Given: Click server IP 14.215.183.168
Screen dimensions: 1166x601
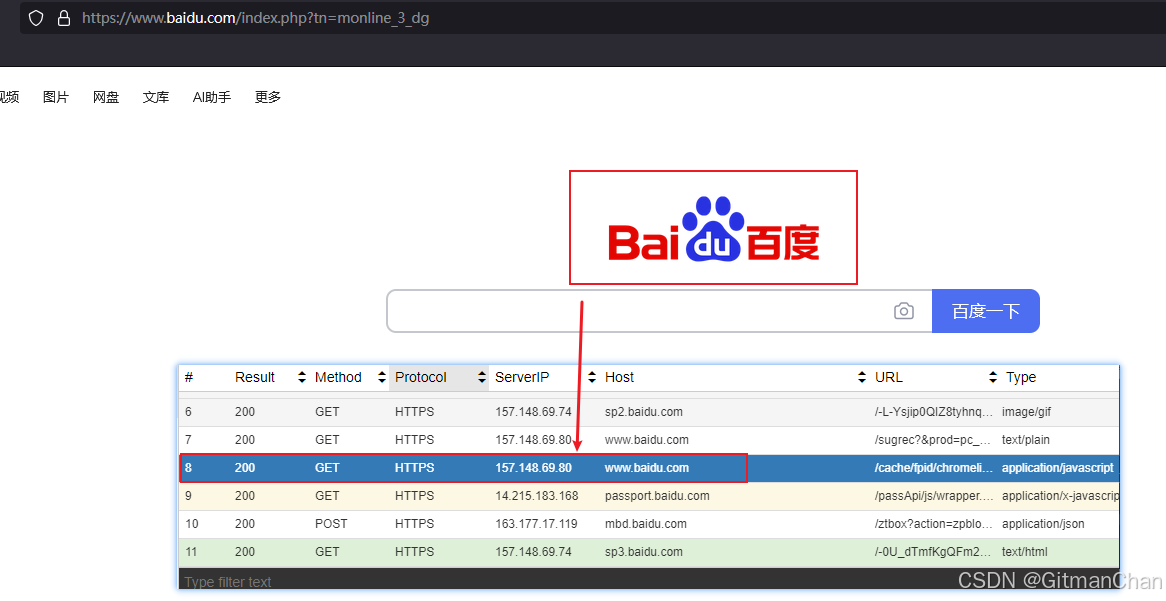Looking at the screenshot, I should click(537, 496).
